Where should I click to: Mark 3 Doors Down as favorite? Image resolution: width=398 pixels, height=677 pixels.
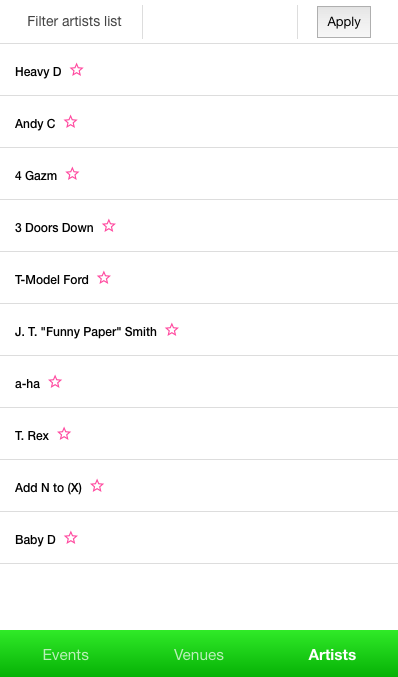pos(109,226)
